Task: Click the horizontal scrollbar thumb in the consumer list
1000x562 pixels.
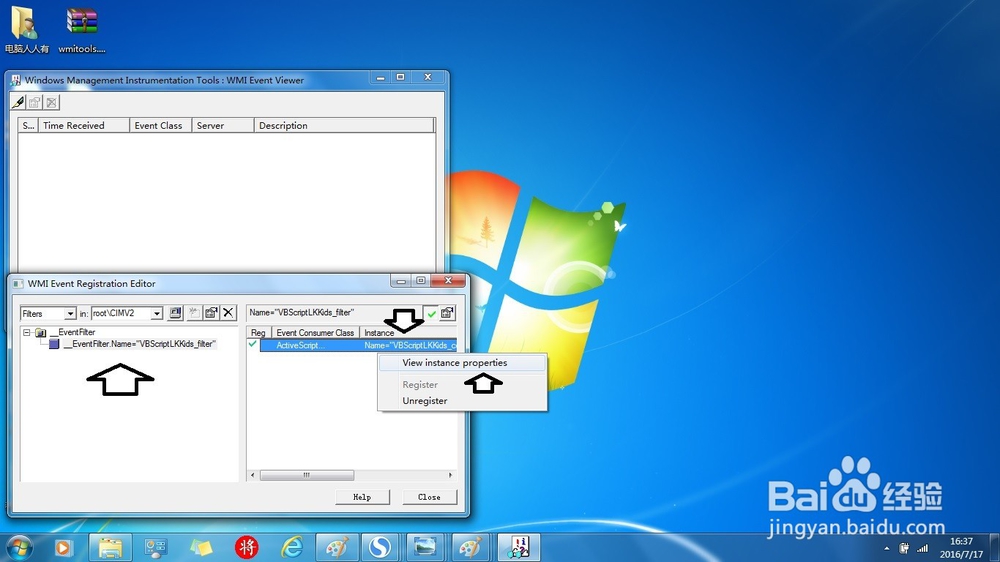Action: (x=307, y=475)
